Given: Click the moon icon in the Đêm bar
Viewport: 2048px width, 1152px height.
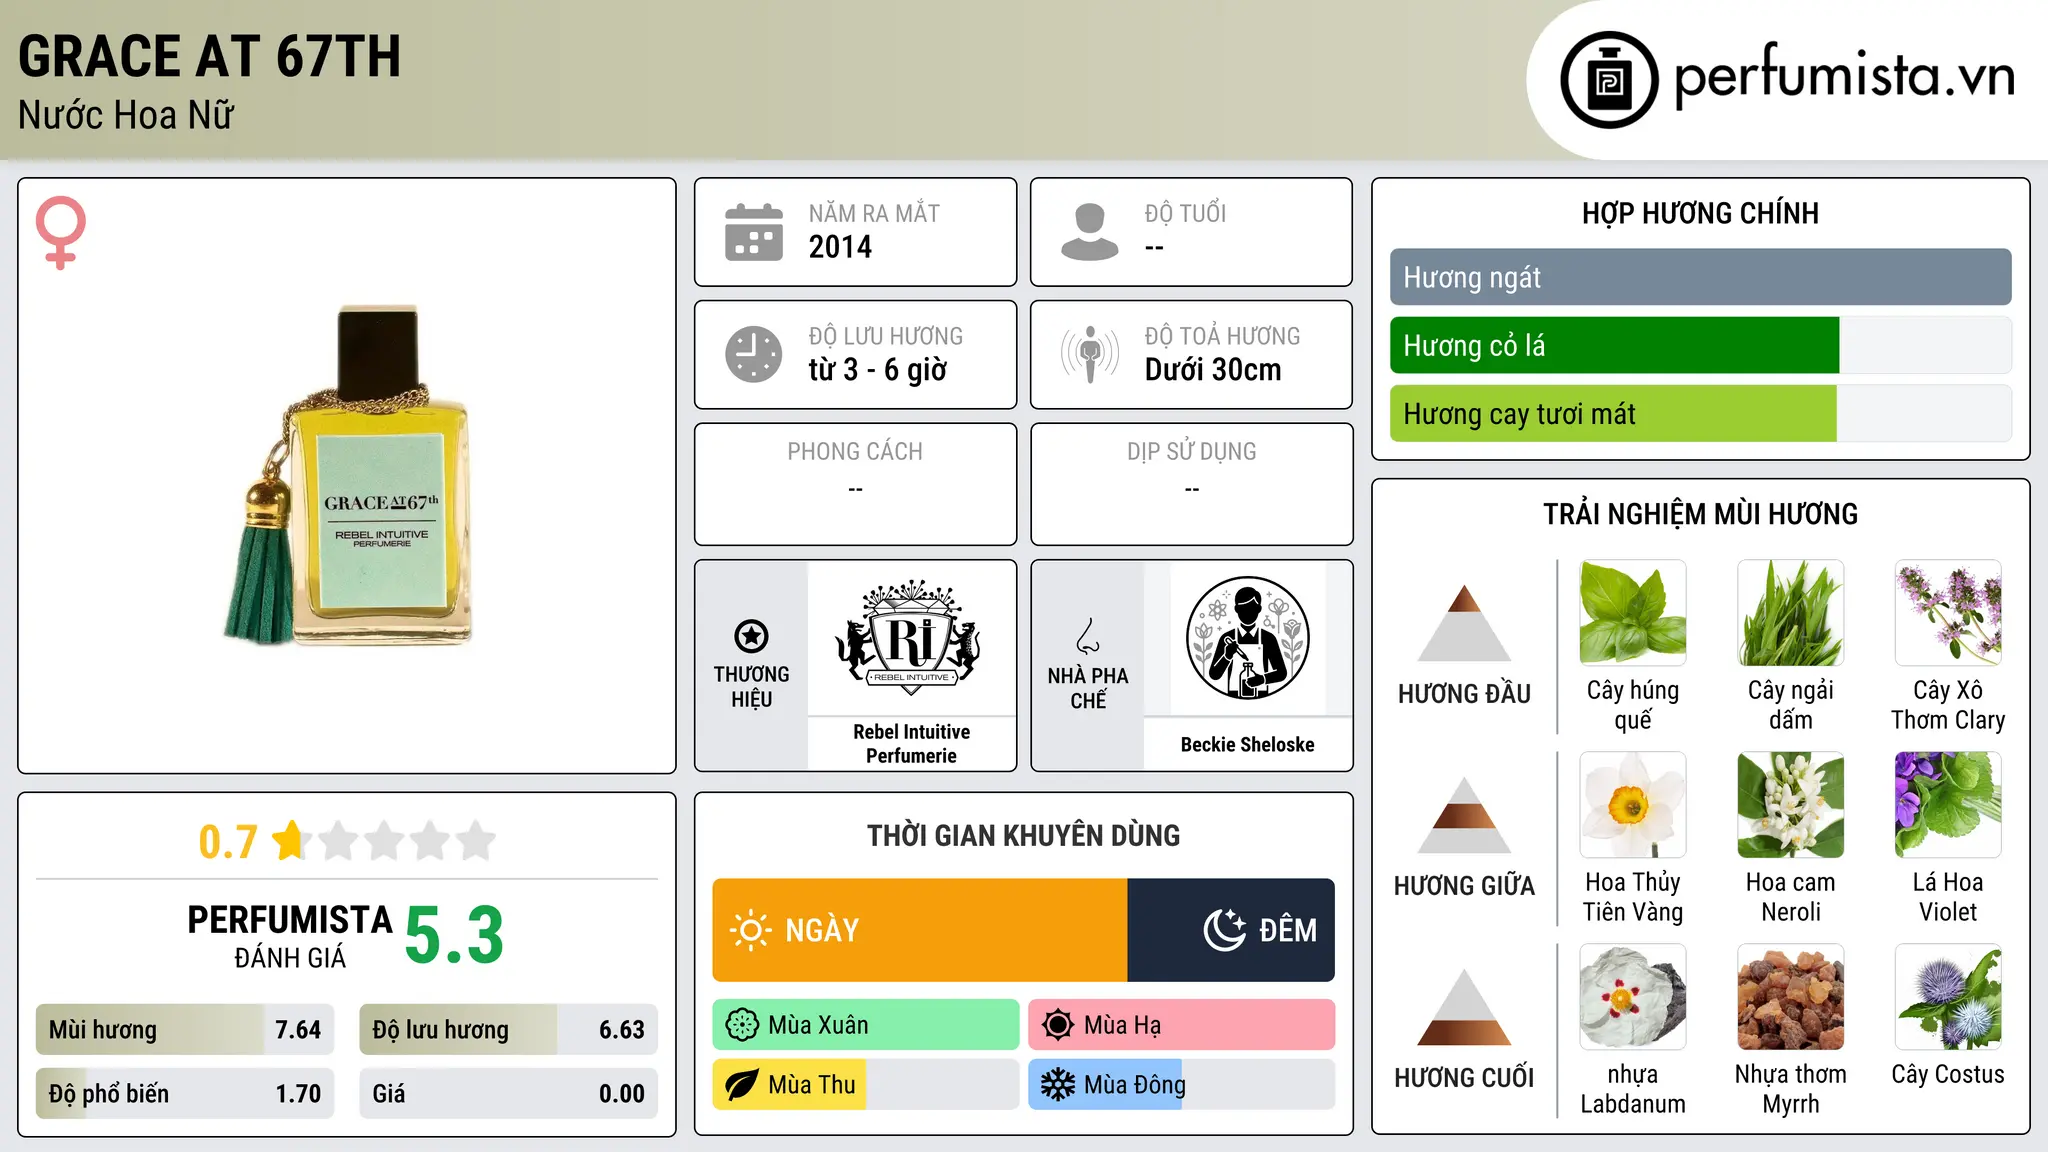Looking at the screenshot, I should (x=1225, y=930).
